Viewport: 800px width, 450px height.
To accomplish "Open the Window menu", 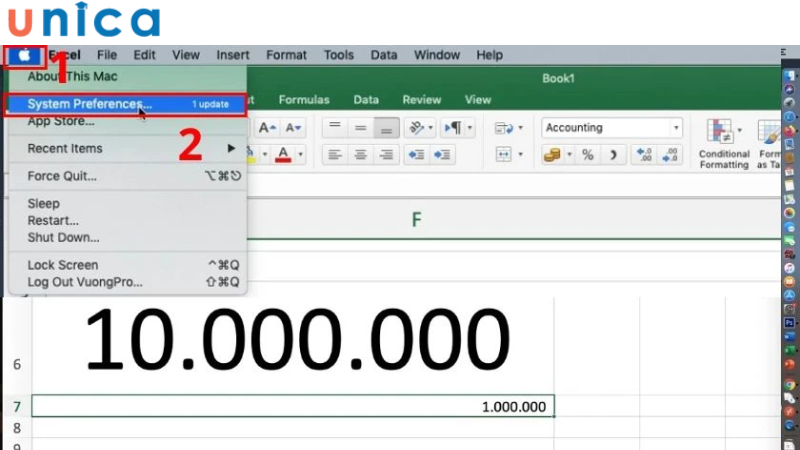I will [437, 55].
